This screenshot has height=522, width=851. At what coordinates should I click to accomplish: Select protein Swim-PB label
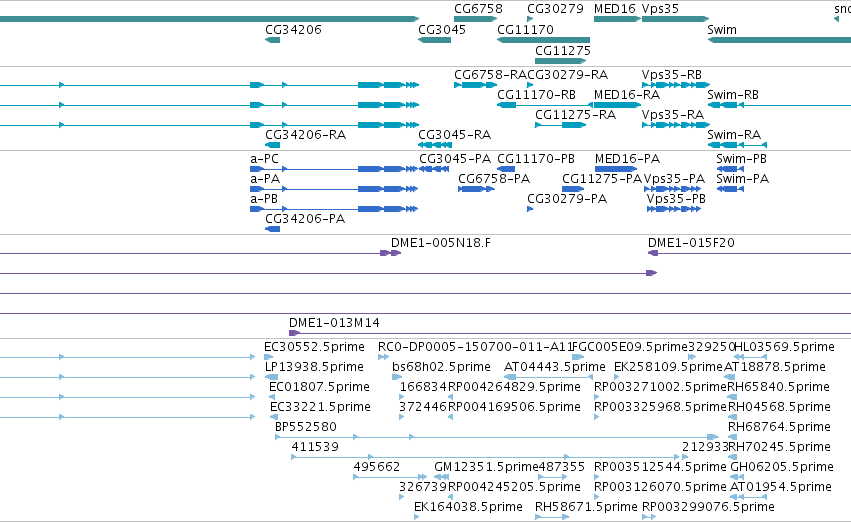[x=741, y=160]
